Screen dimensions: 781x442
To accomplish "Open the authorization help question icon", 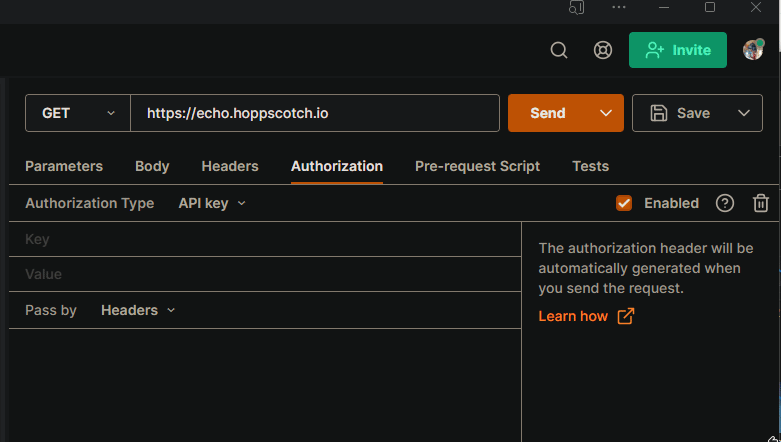I will tap(725, 203).
